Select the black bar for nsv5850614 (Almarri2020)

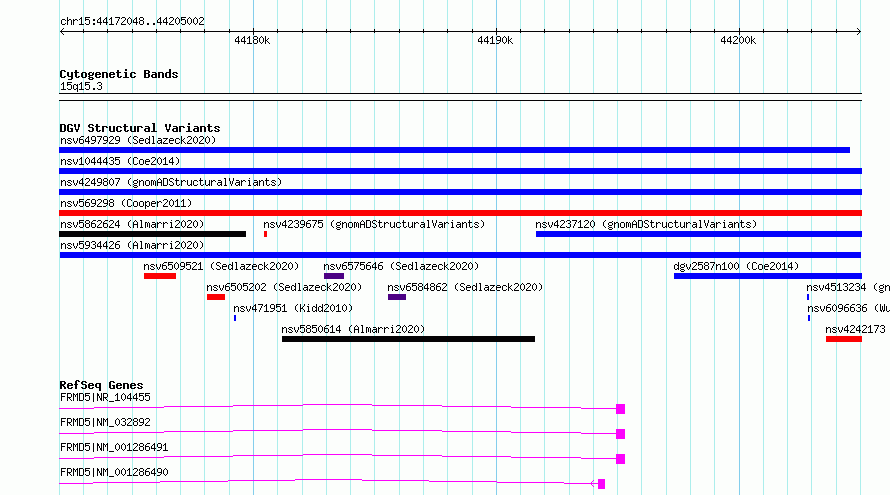coord(408,339)
